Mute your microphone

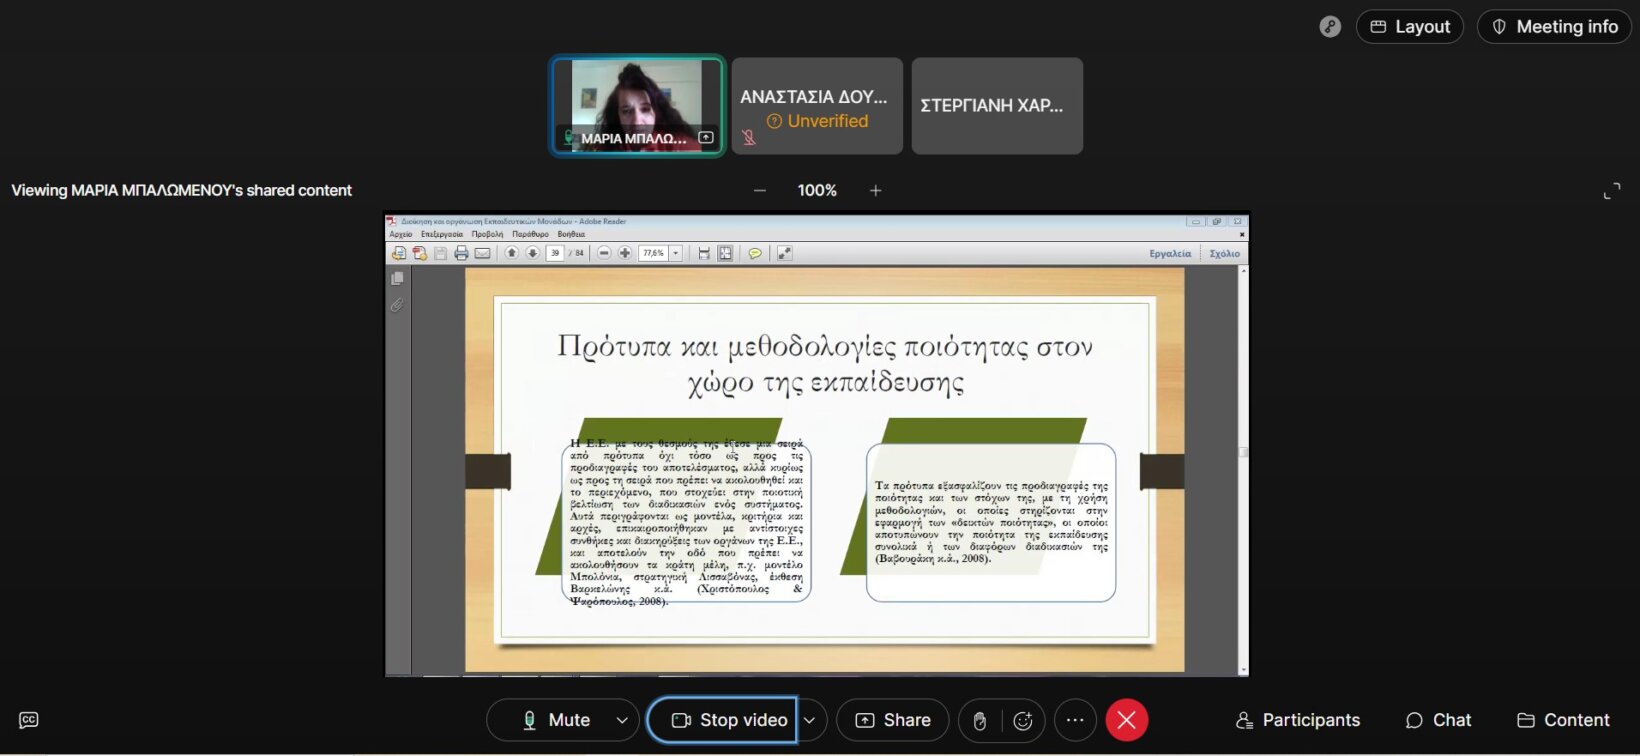pyautogui.click(x=556, y=720)
